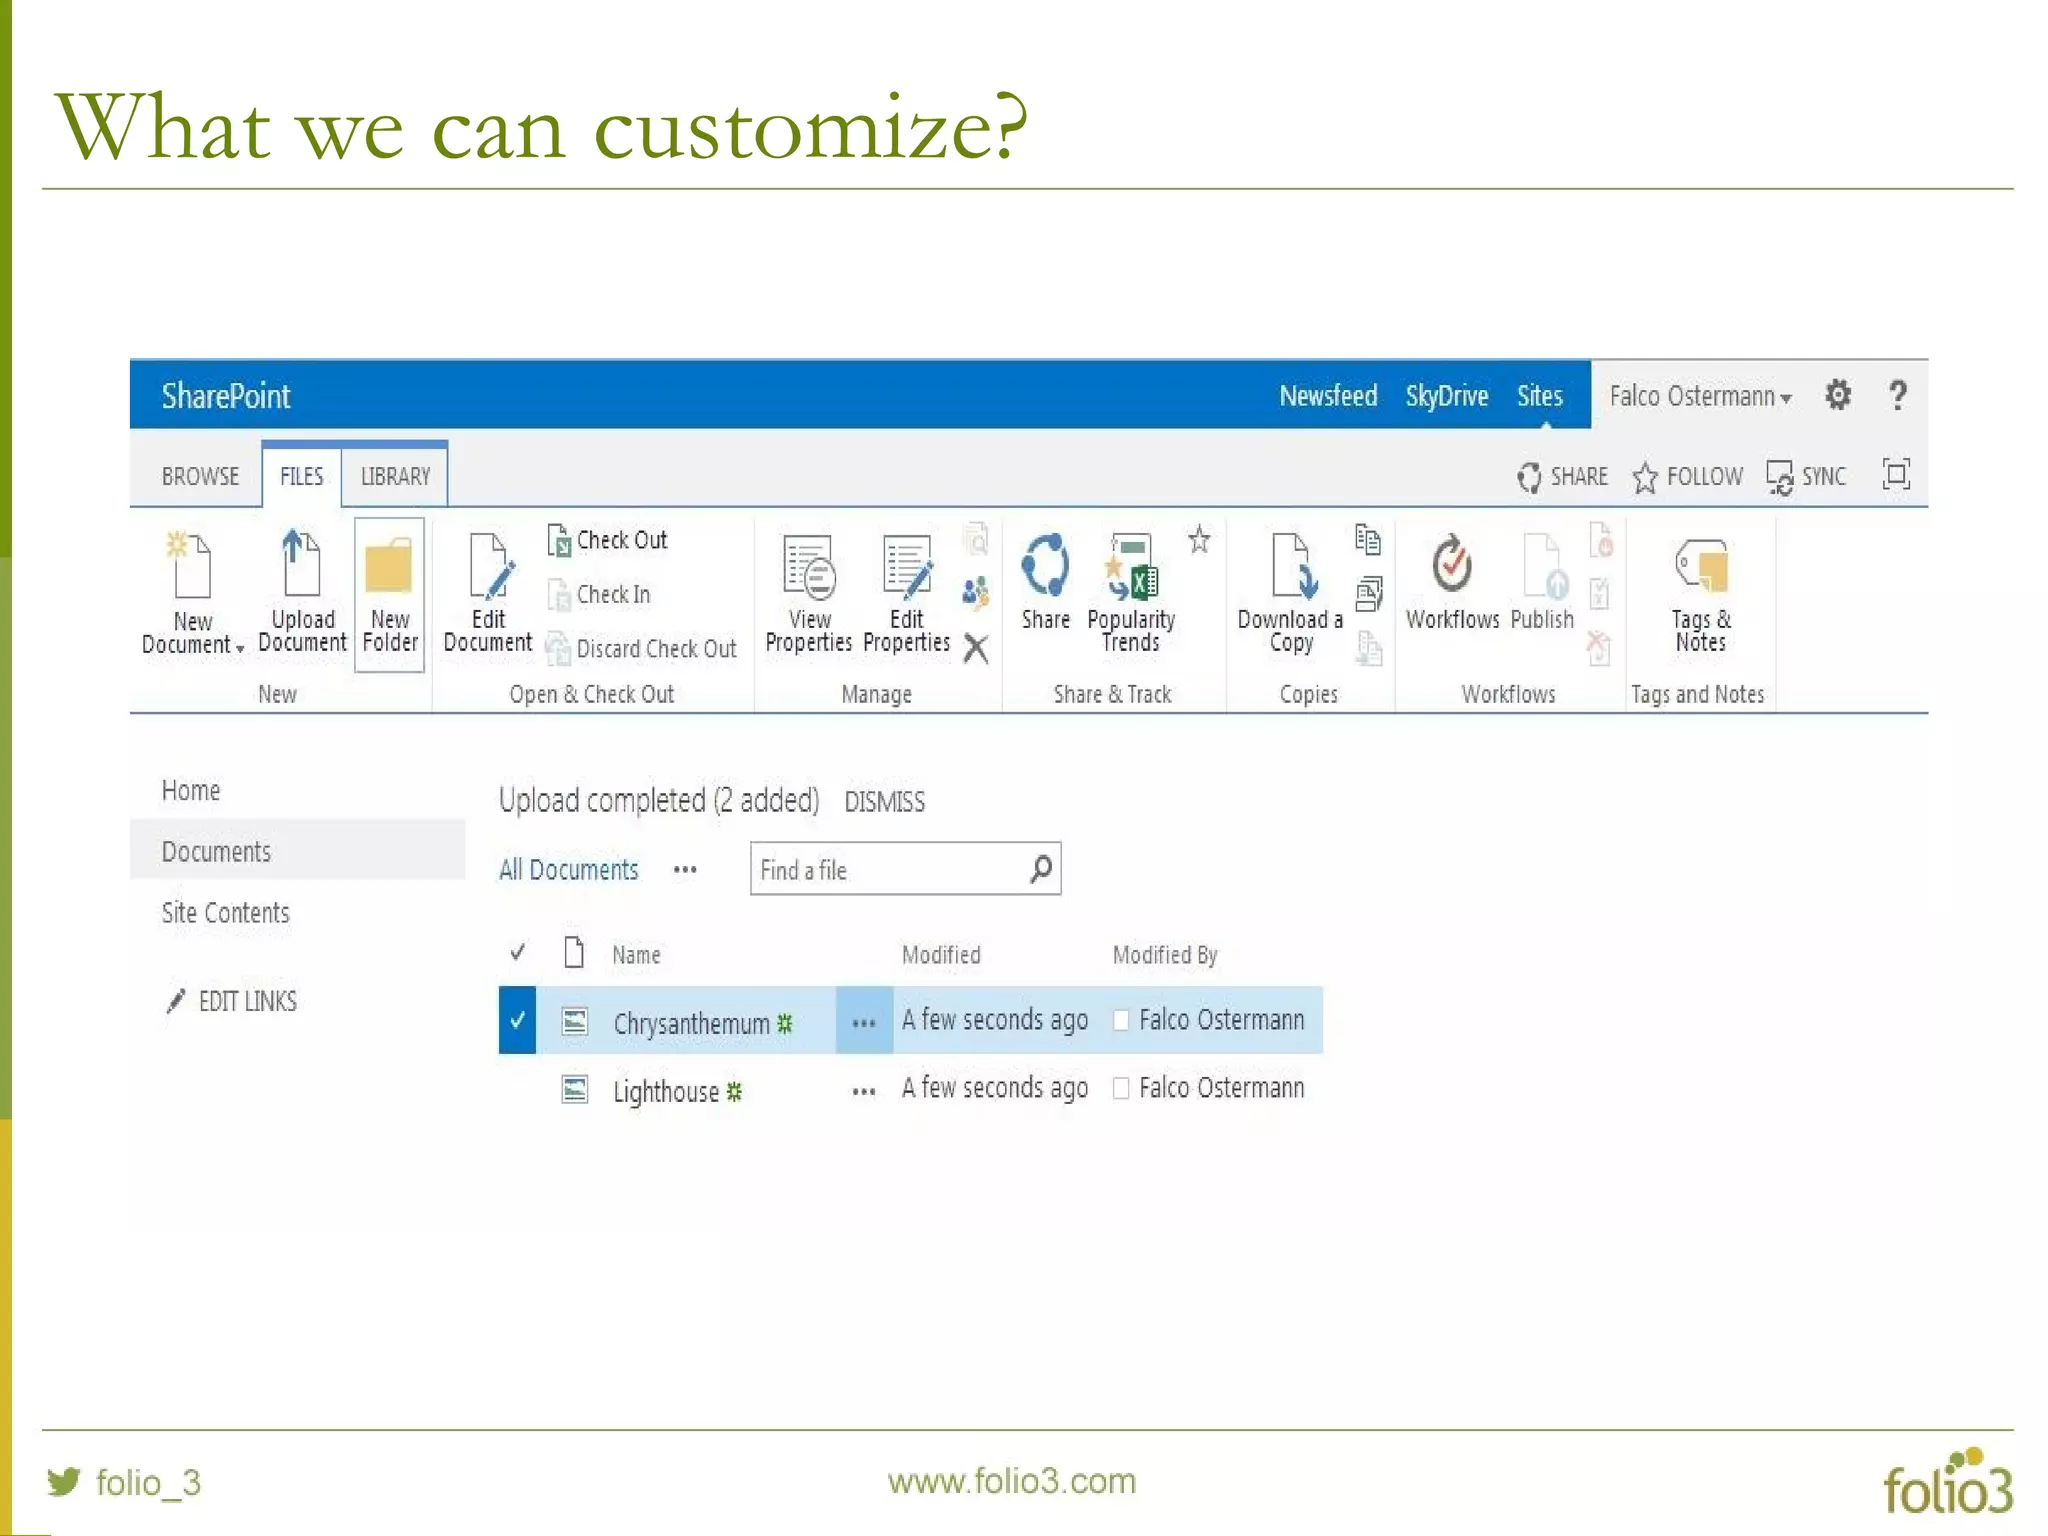This screenshot has width=2048, height=1536.
Task: Click the Chrysanthemum image file icon
Action: pyautogui.click(x=574, y=1021)
